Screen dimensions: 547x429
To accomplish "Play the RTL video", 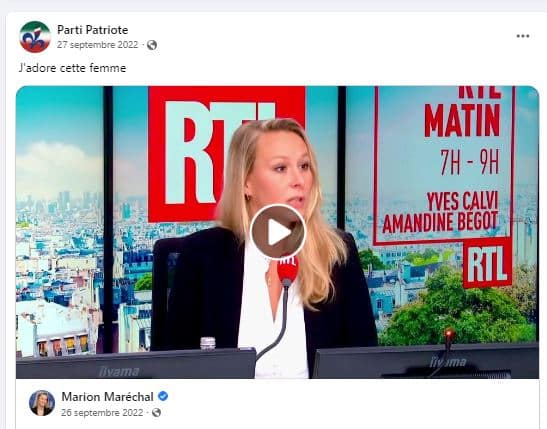I will click(278, 232).
